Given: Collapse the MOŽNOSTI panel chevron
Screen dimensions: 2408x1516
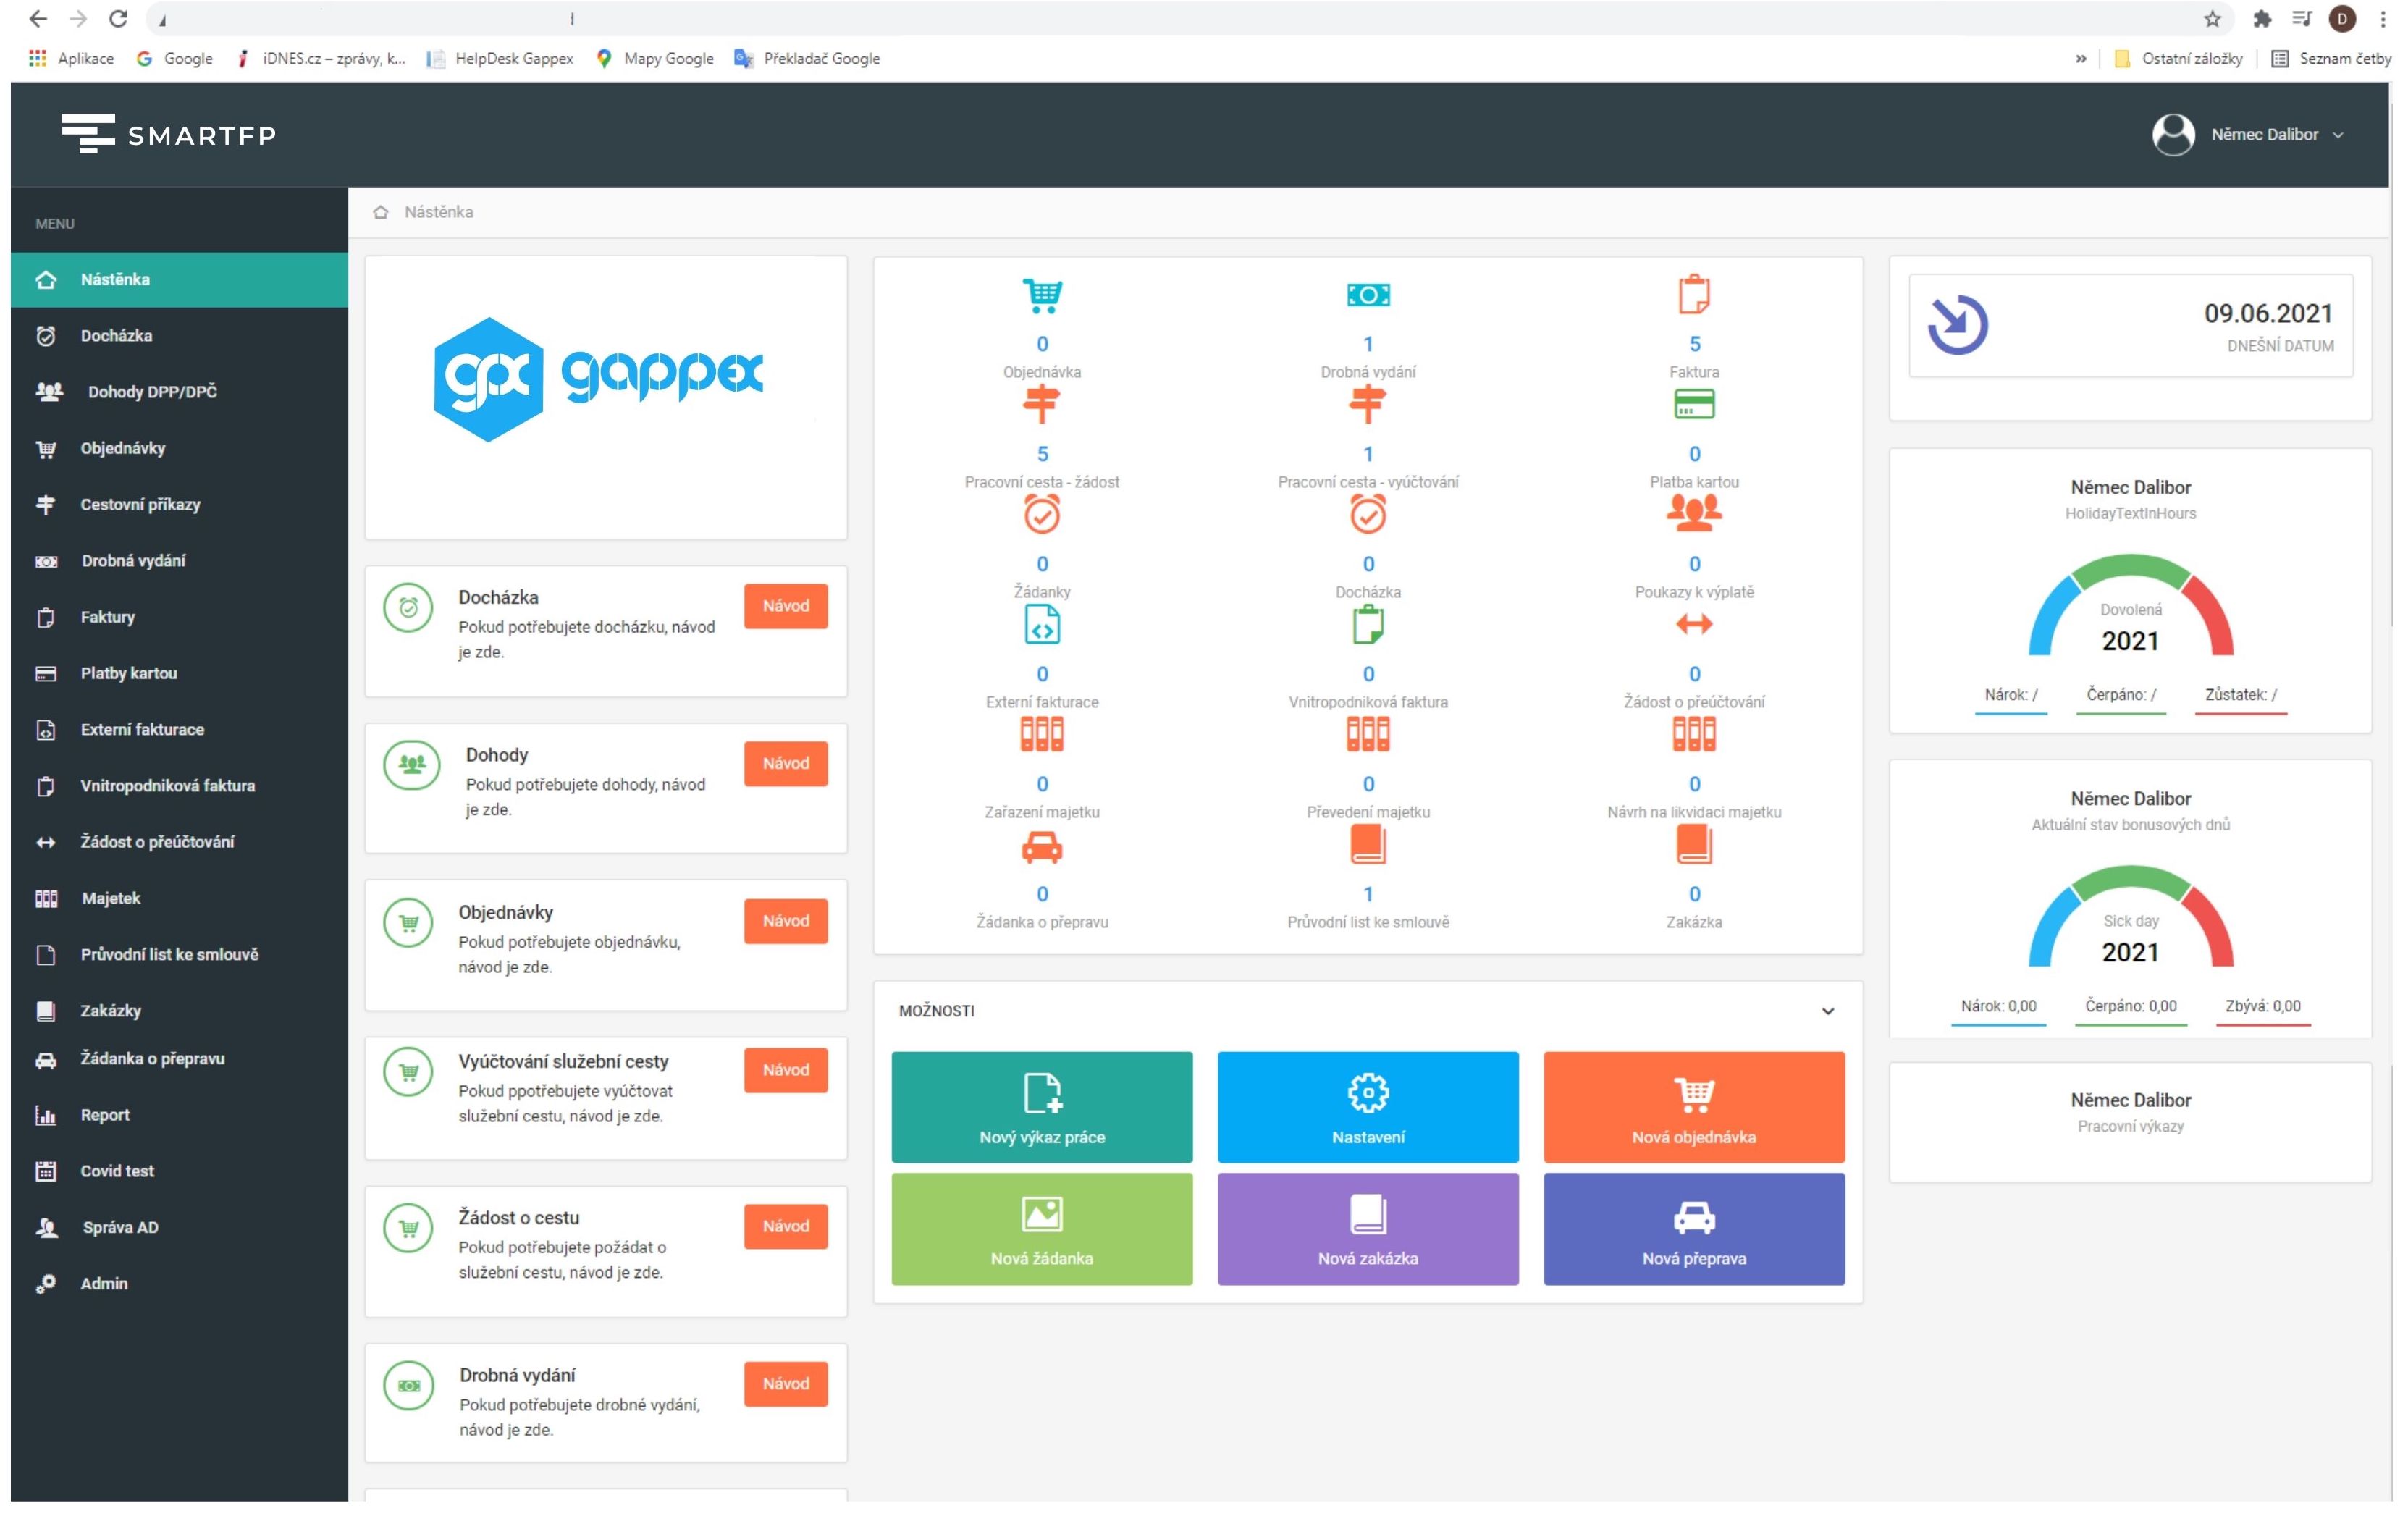Looking at the screenshot, I should click(x=1827, y=1011).
